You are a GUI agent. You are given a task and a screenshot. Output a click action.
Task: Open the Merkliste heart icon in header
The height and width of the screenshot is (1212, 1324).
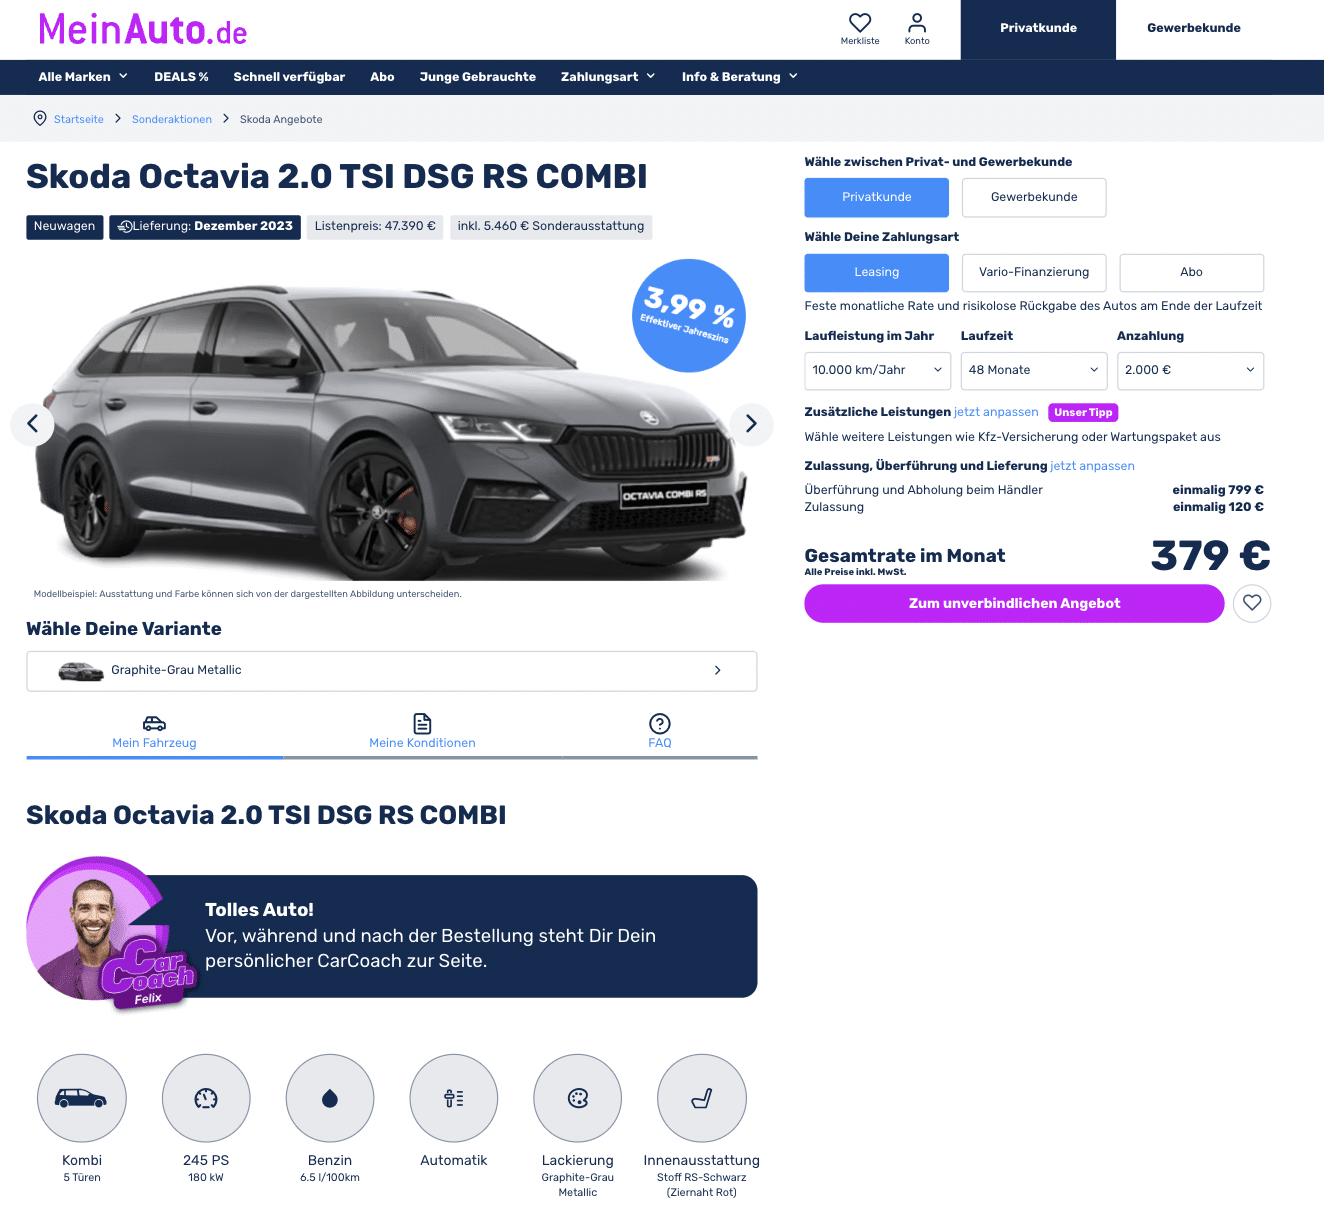tap(860, 23)
